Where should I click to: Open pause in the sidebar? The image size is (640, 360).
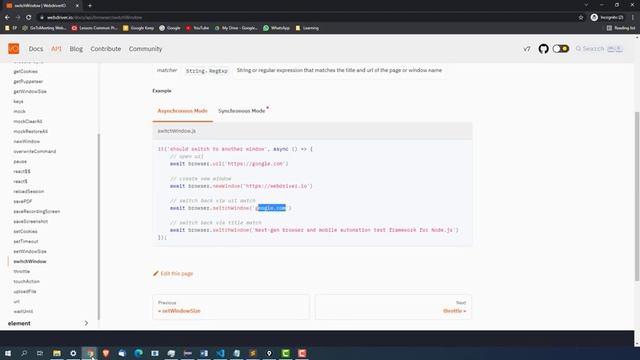coord(20,162)
